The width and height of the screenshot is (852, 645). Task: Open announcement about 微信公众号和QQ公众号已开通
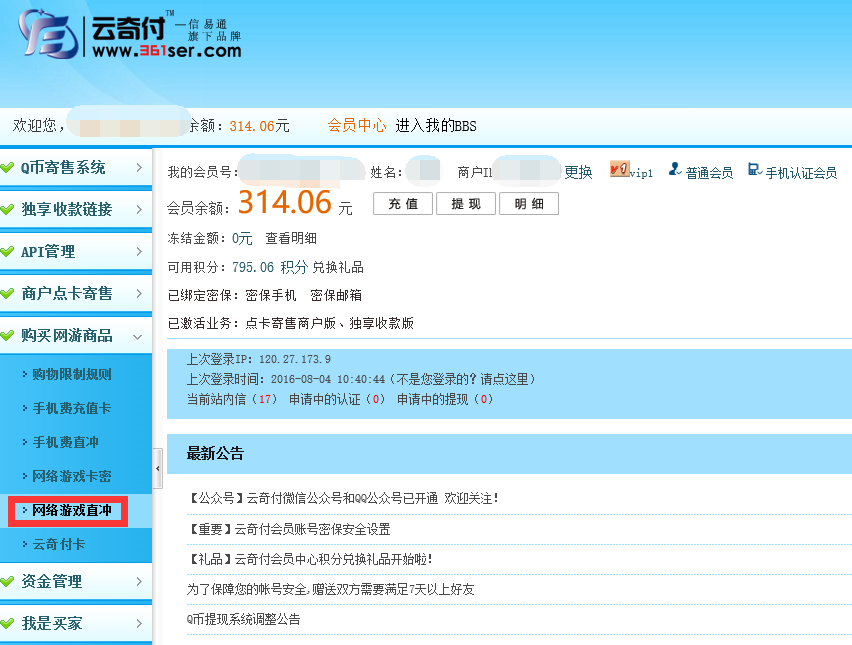click(343, 498)
